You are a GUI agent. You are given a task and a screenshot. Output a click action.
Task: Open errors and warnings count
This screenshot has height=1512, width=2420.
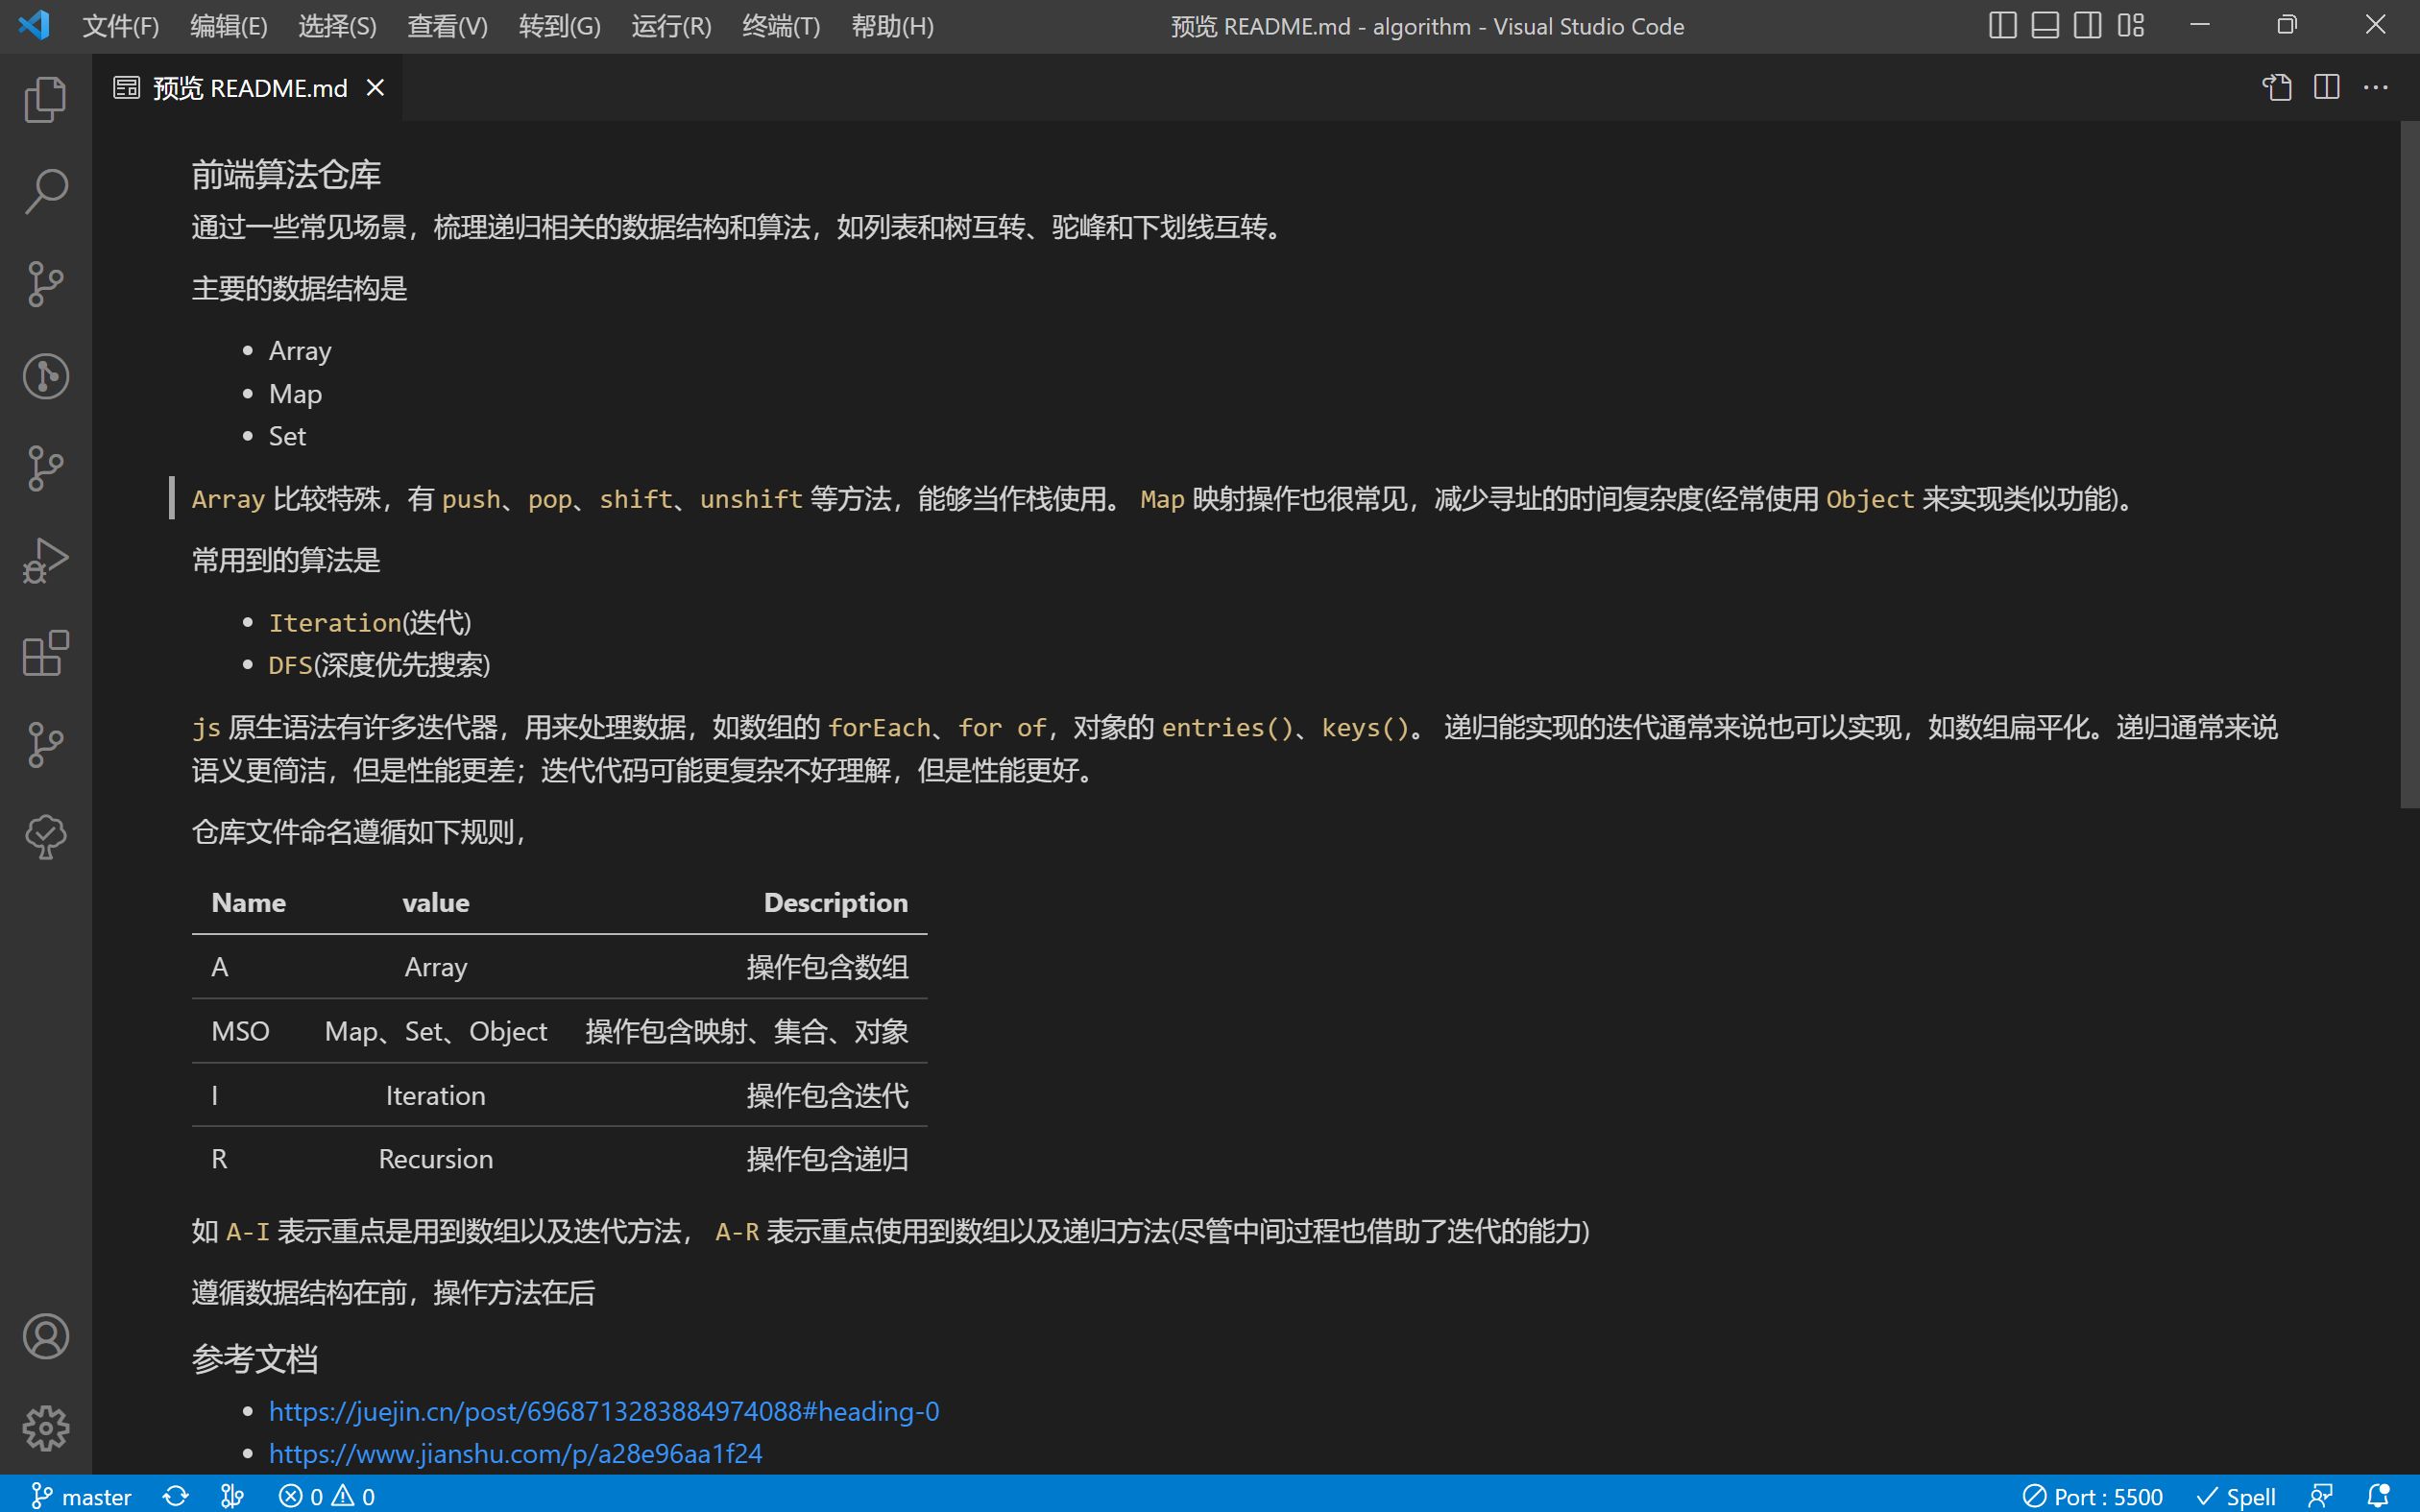[327, 1496]
